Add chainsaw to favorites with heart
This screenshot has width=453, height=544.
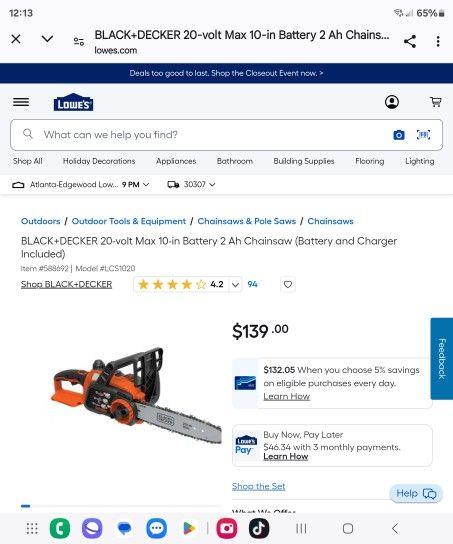[x=288, y=284]
